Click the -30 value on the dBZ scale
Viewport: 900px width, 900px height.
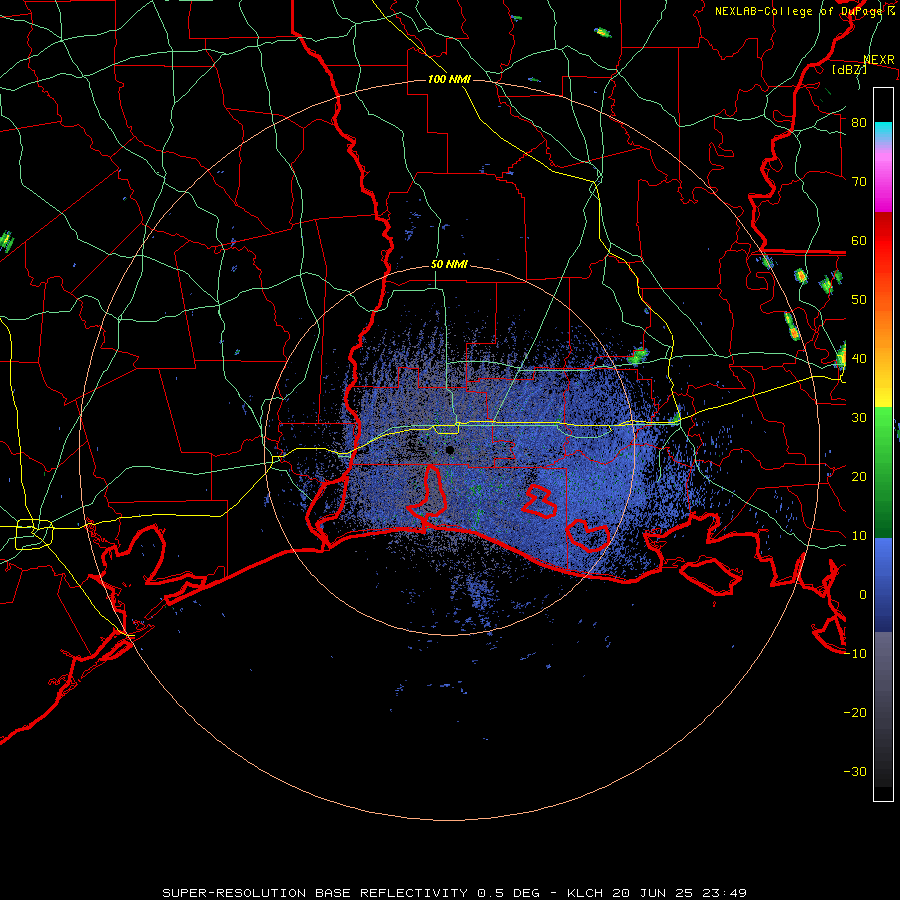[x=855, y=773]
